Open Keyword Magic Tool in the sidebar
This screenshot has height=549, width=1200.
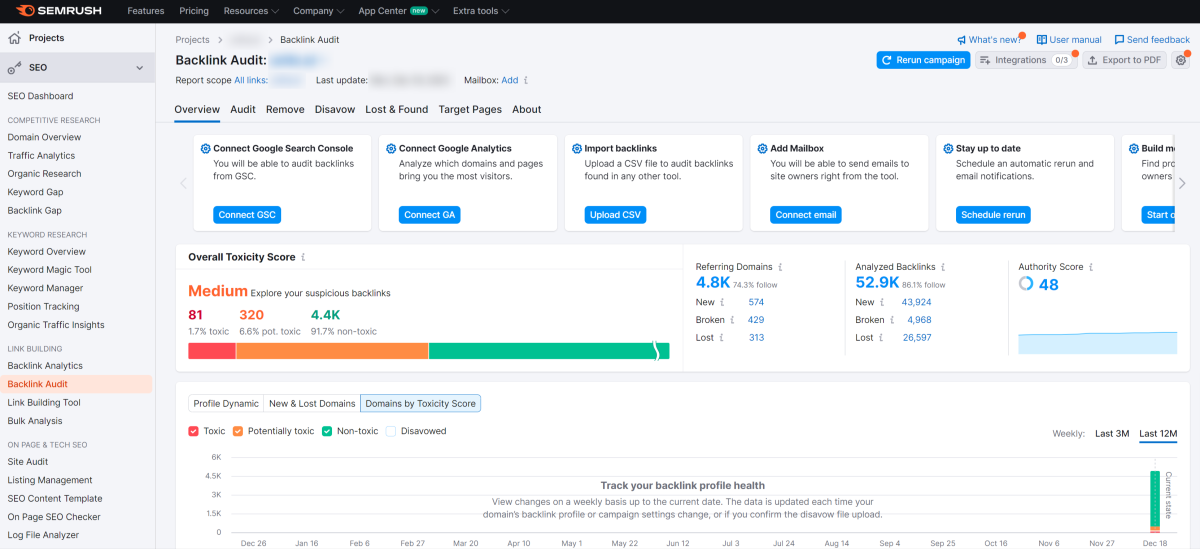pyautogui.click(x=50, y=270)
